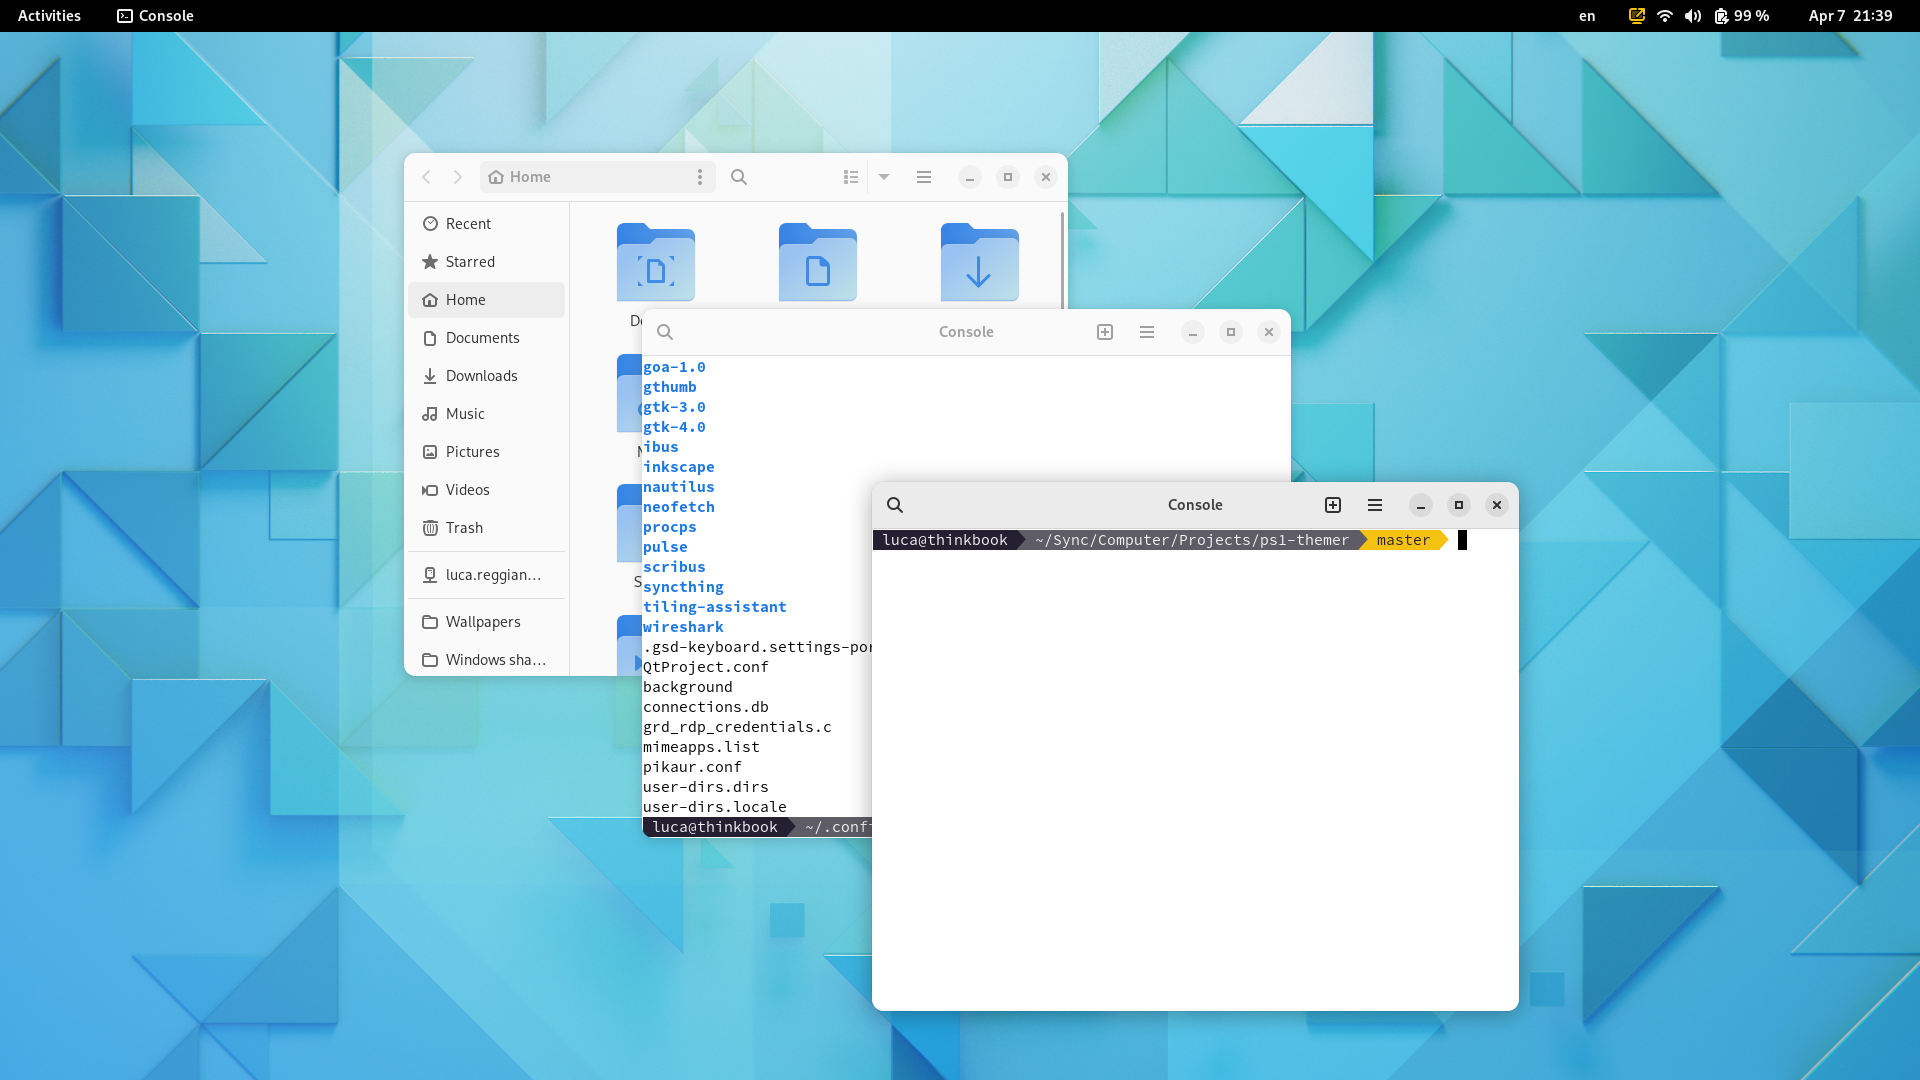Select Starred in Files sidebar
The height and width of the screenshot is (1080, 1920).
pyautogui.click(x=470, y=262)
